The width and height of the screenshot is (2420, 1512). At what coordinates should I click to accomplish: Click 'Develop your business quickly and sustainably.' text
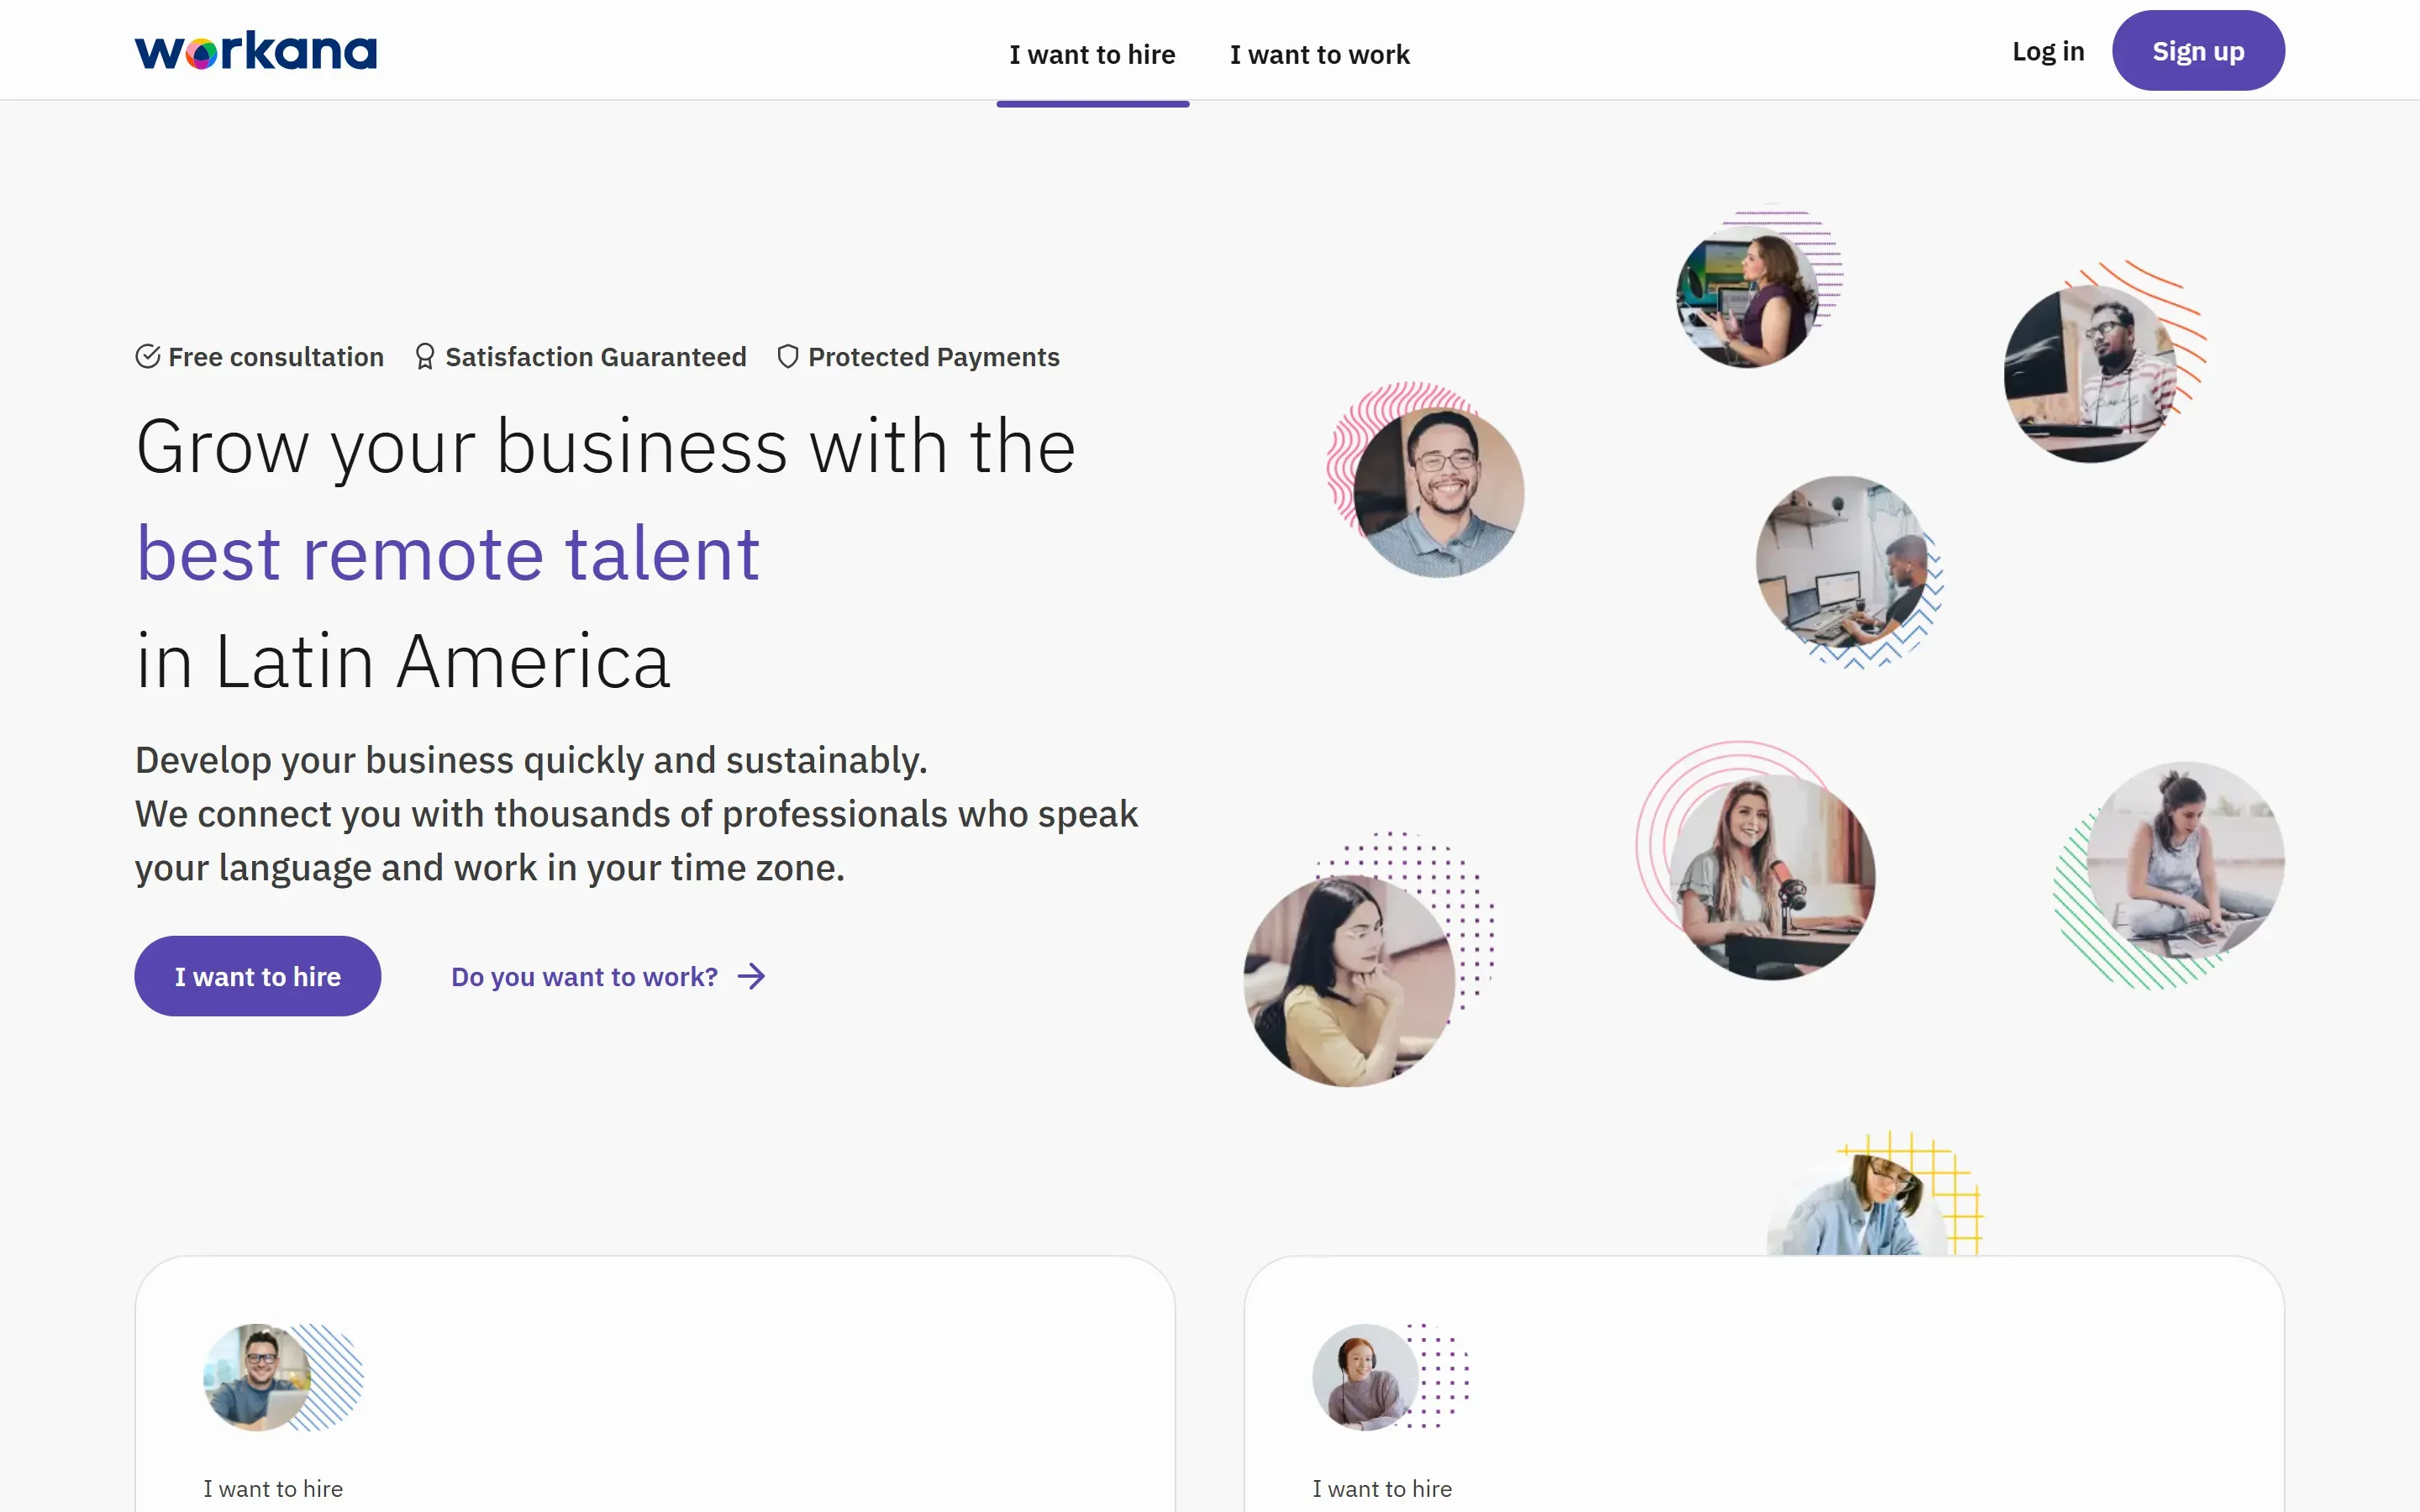pos(531,760)
